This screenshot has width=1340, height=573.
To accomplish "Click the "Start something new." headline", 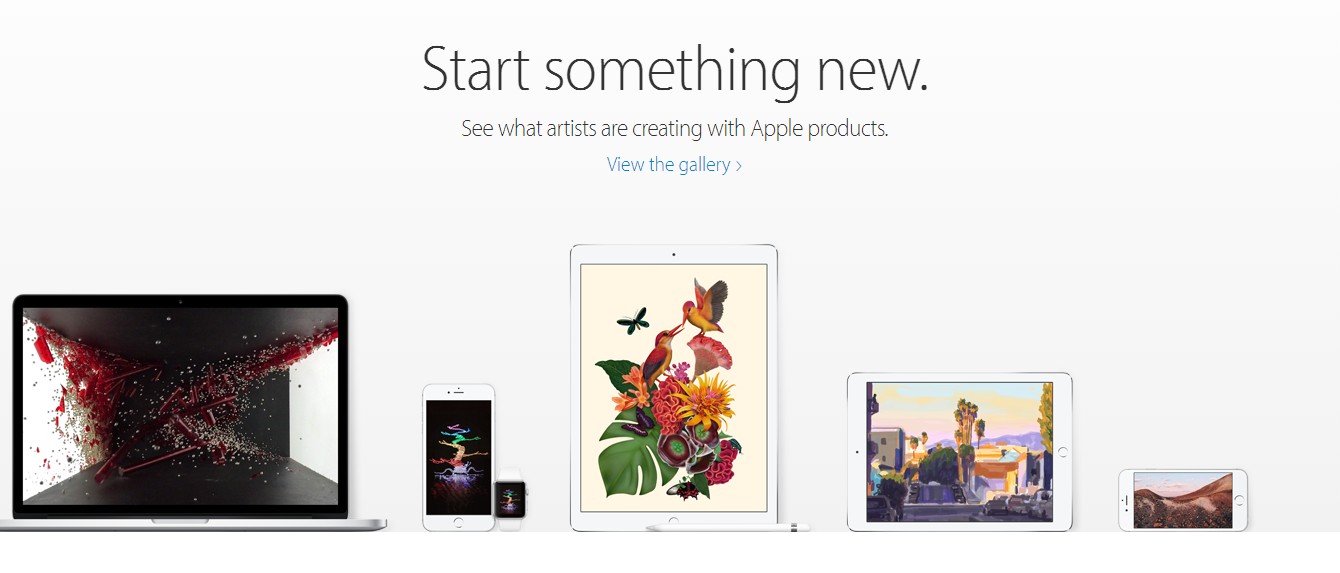I will point(675,69).
